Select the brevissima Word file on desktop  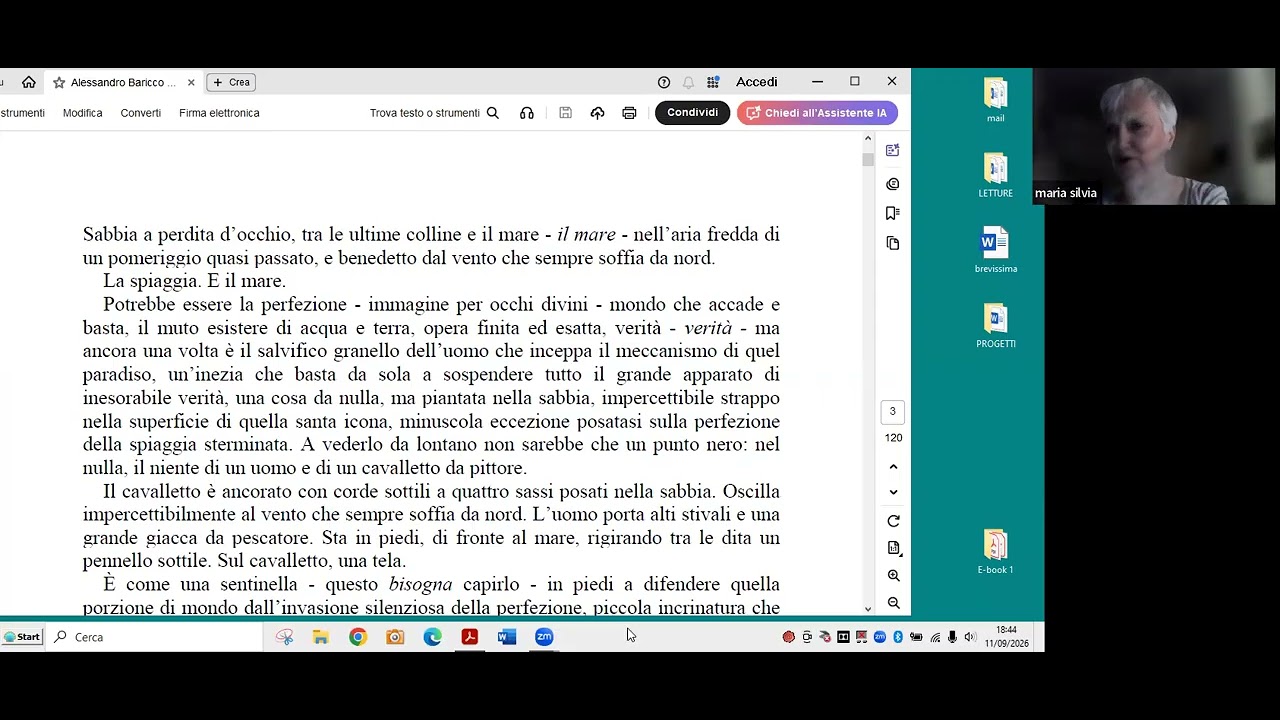click(x=995, y=250)
